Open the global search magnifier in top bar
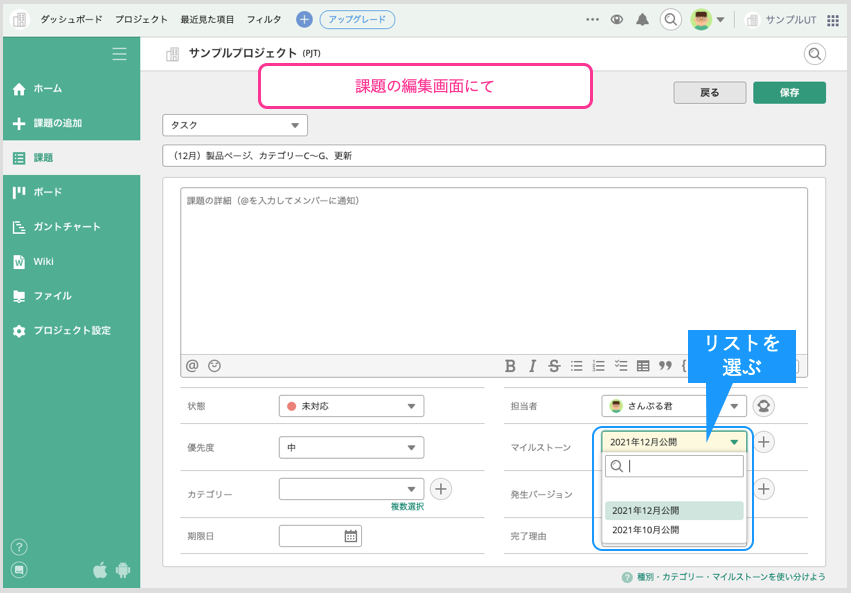 tap(671, 19)
